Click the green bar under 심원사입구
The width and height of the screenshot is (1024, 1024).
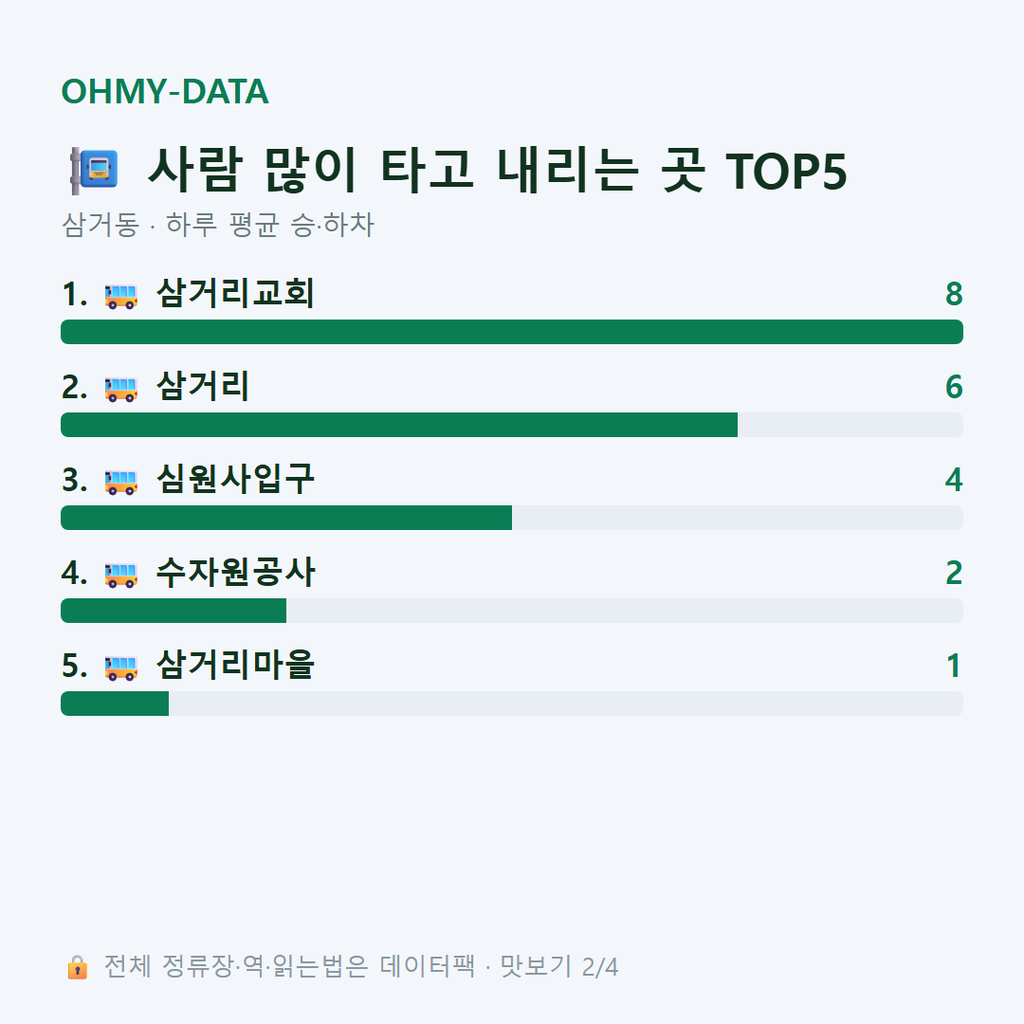286,517
